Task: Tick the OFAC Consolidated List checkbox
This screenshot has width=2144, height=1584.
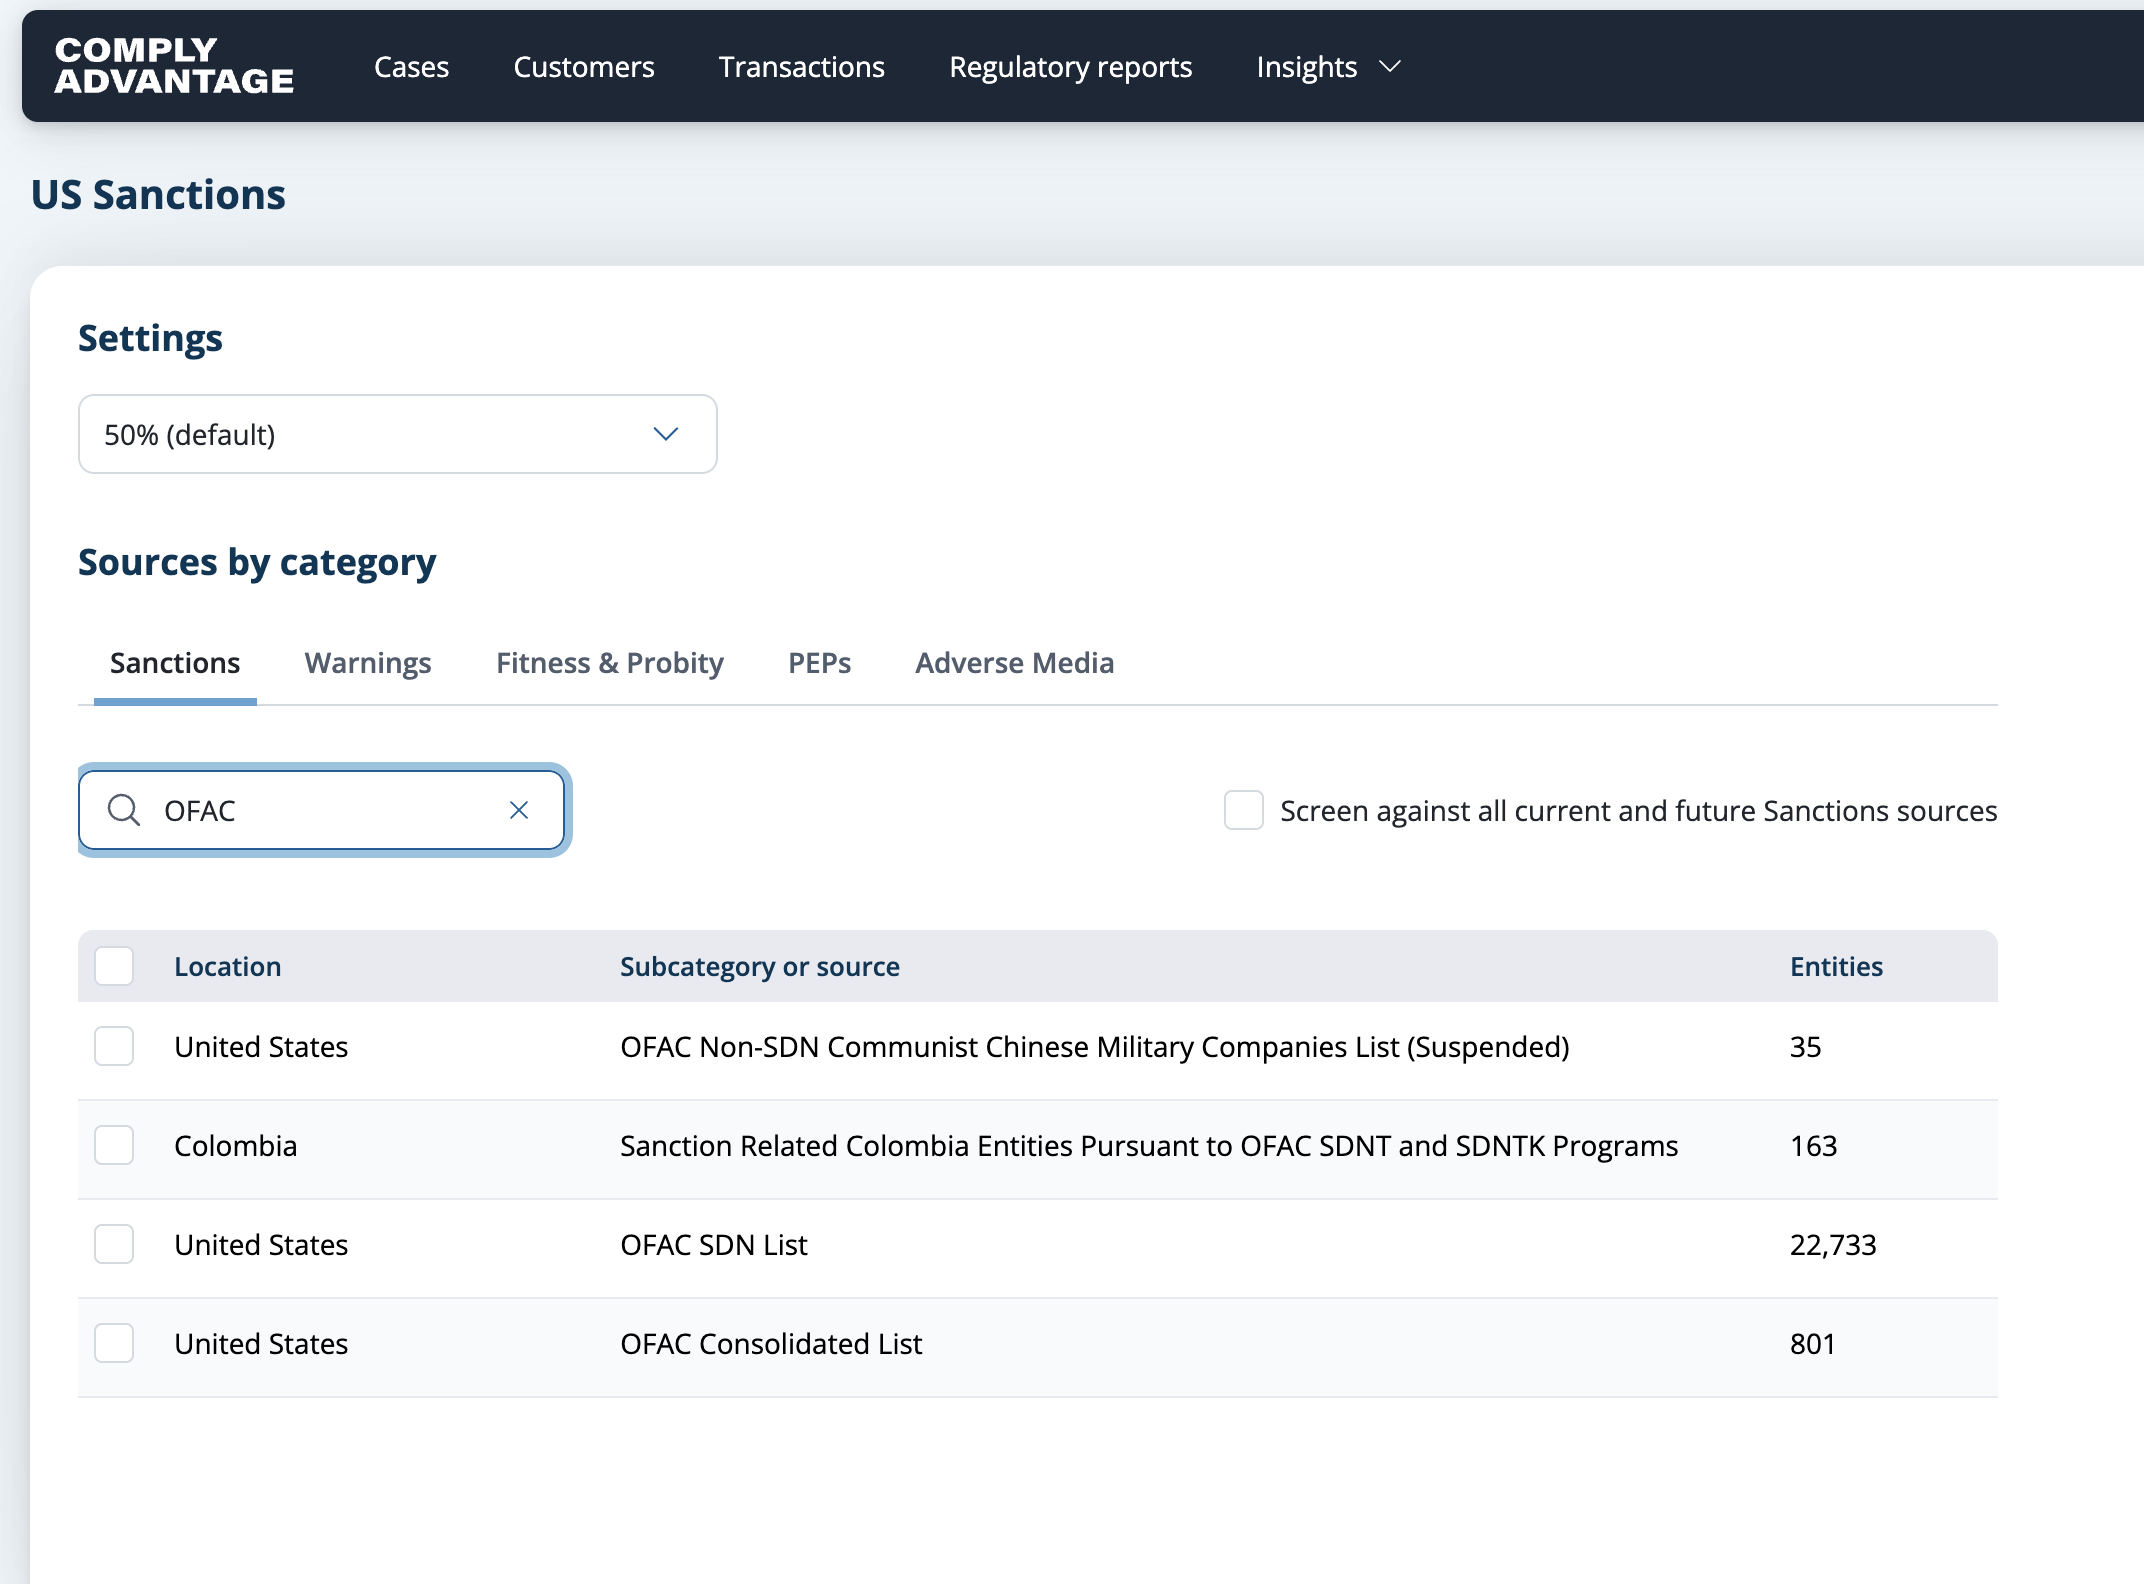Action: pyautogui.click(x=114, y=1343)
